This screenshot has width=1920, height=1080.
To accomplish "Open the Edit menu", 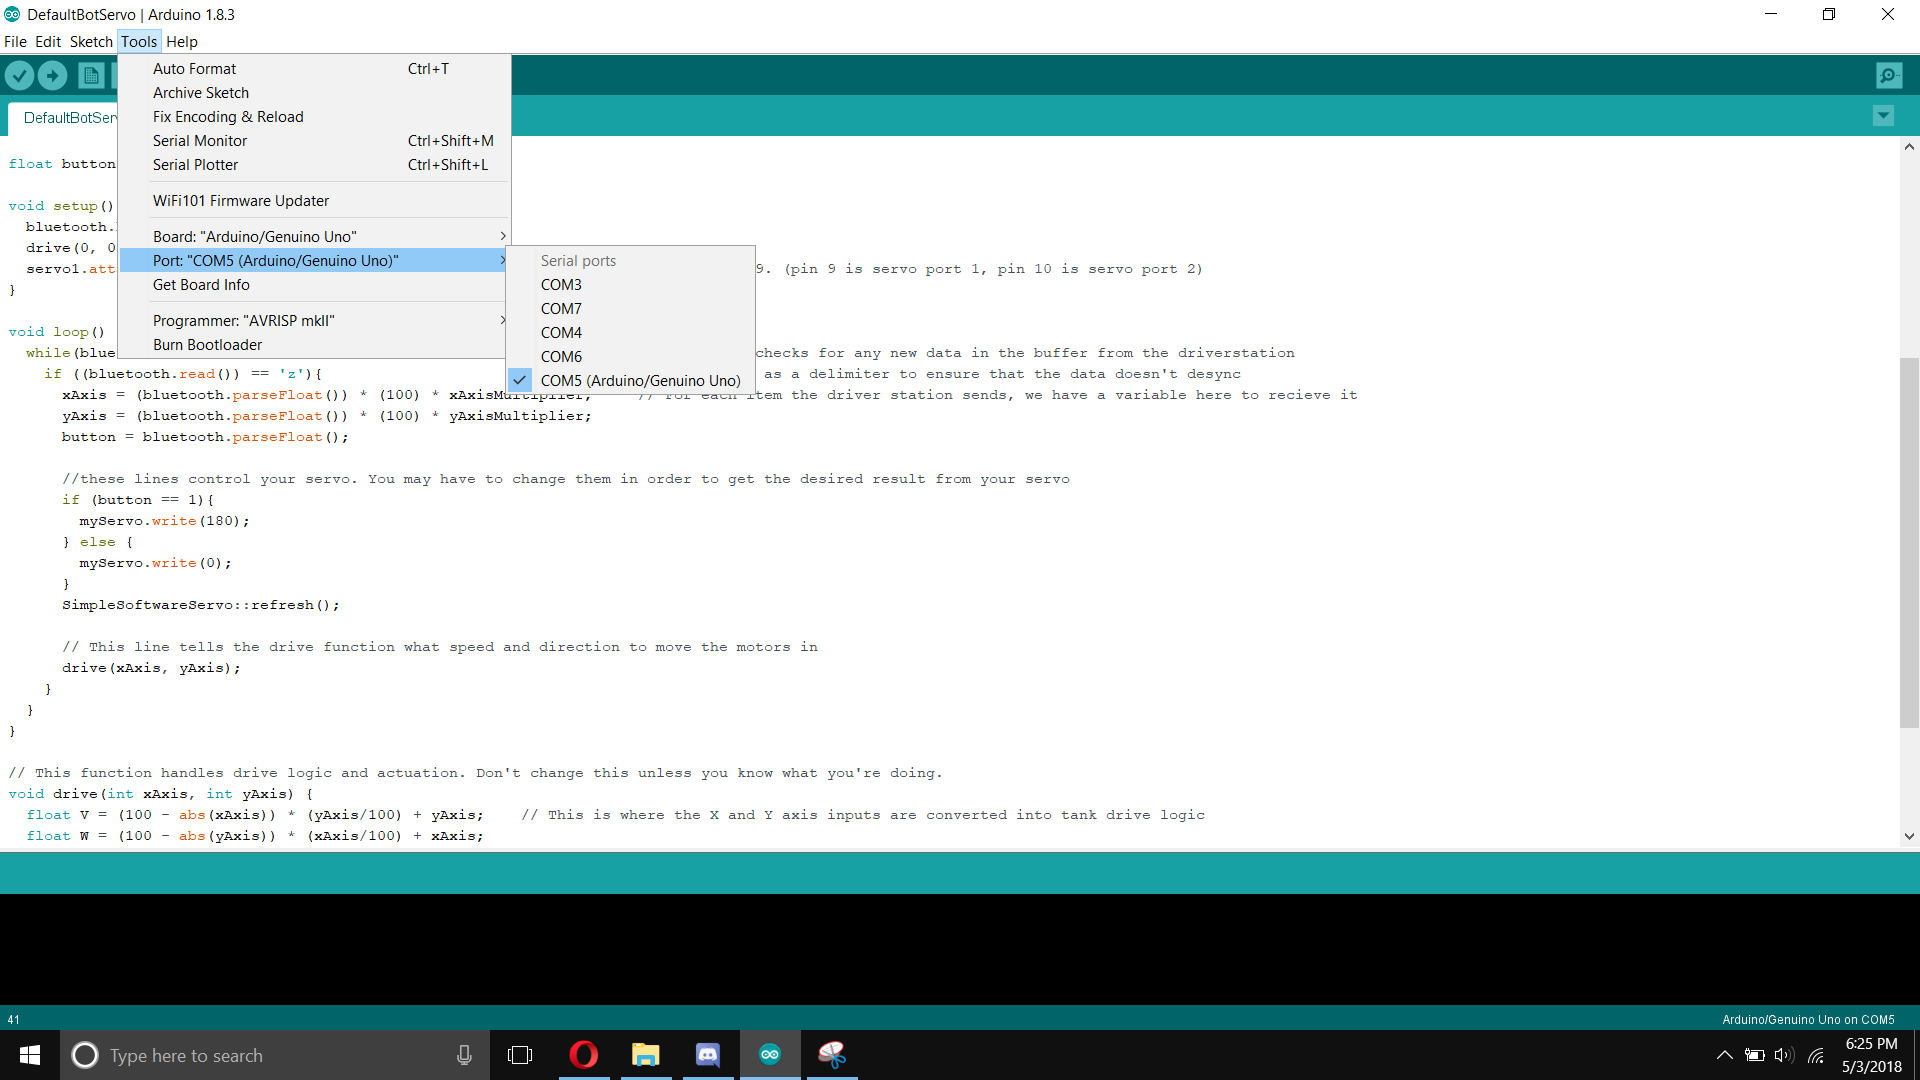I will (x=48, y=42).
